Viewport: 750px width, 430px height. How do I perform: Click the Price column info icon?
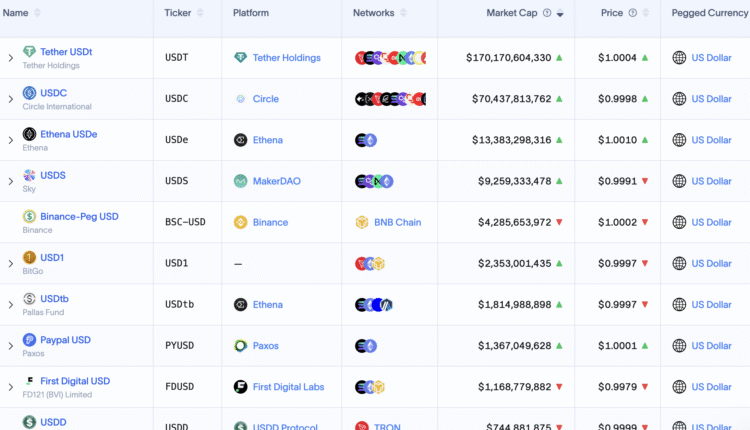(x=633, y=13)
